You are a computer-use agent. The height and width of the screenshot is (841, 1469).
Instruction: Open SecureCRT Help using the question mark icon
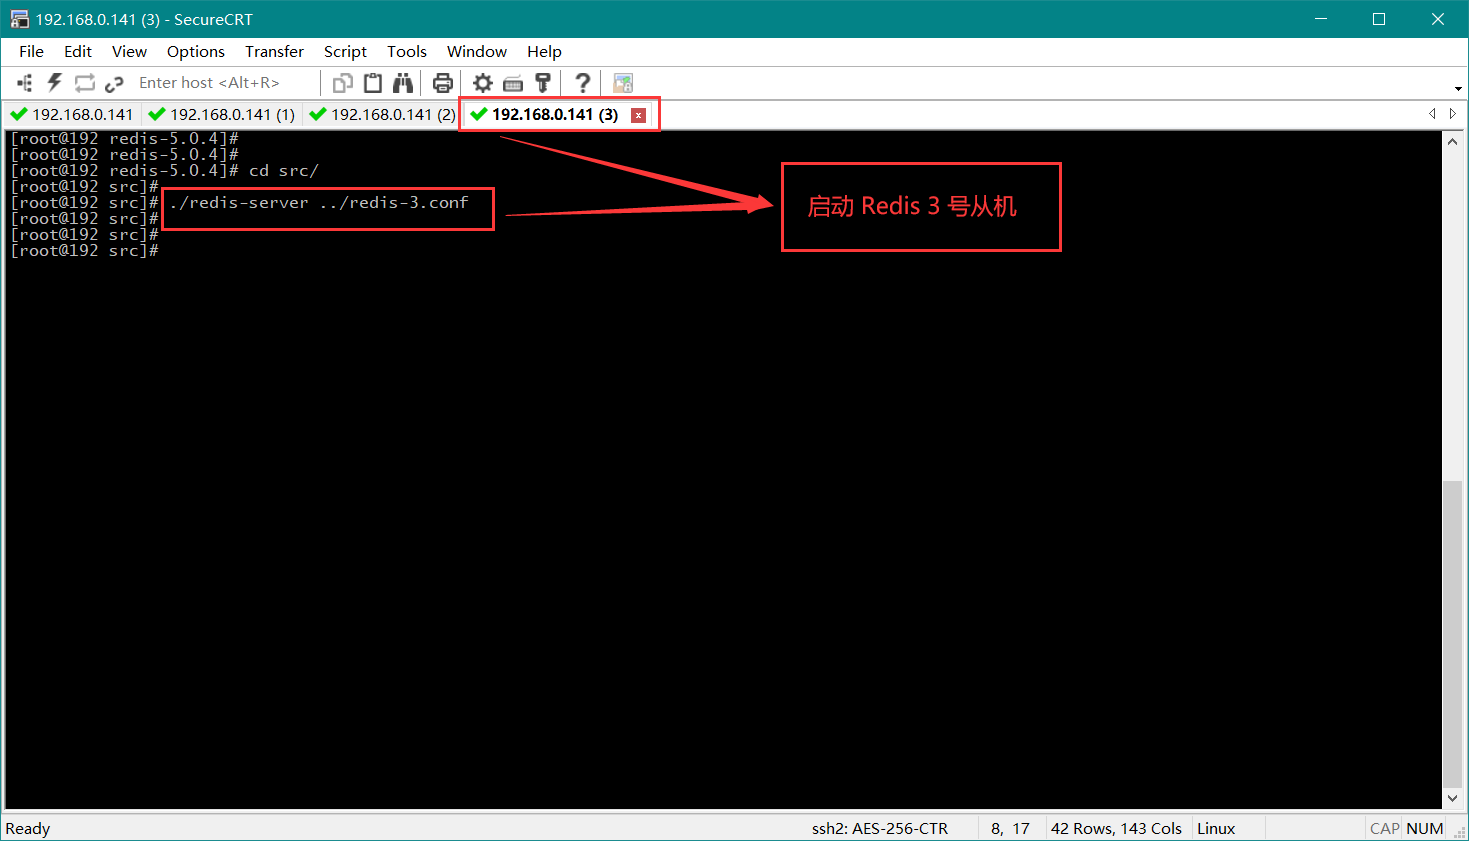(582, 82)
